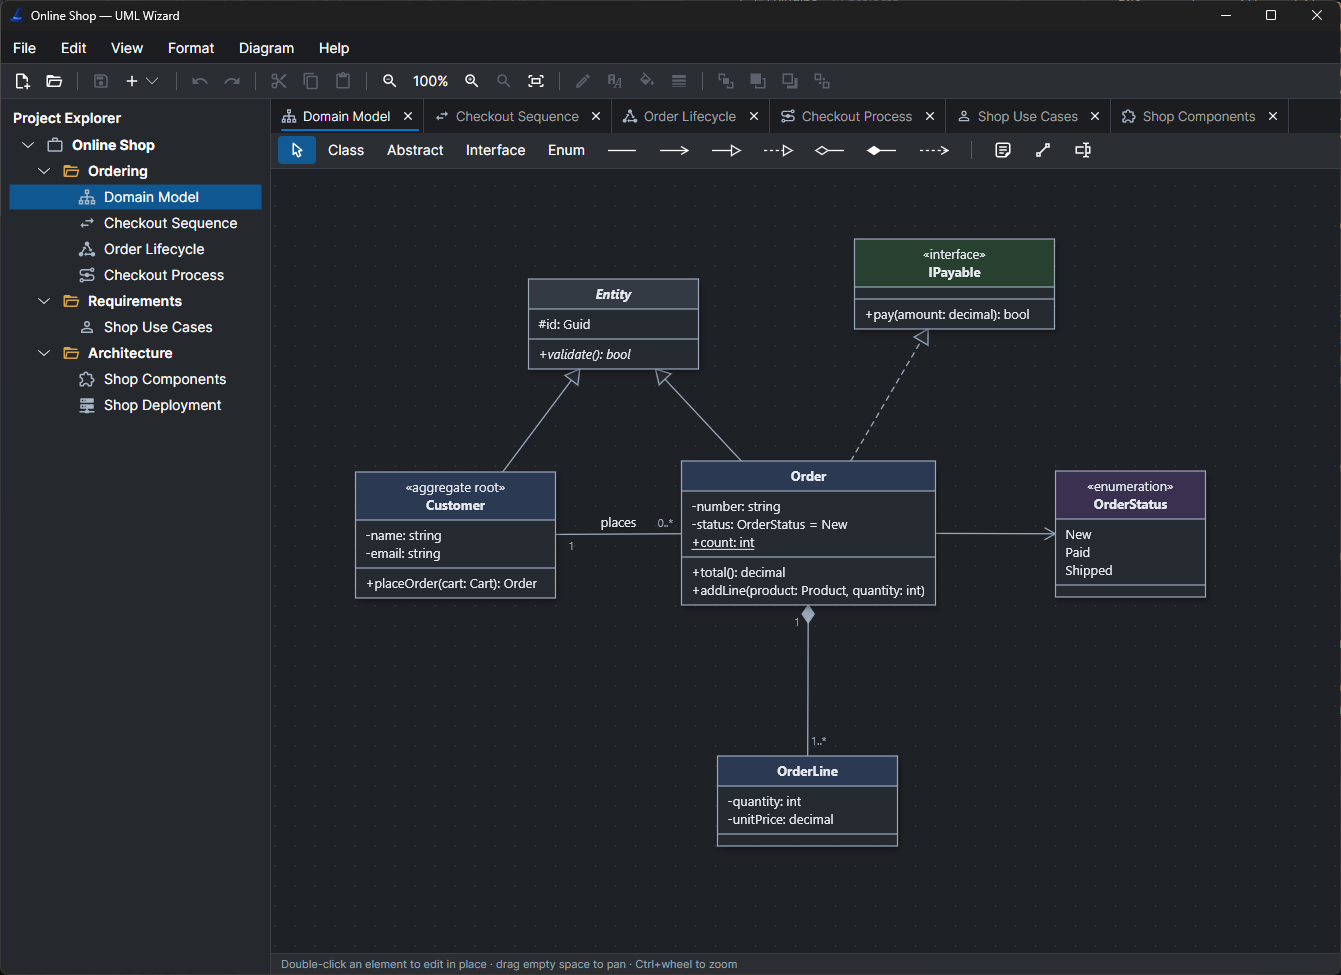Select the generalization hollow-arrow connector tool
Viewport: 1341px width, 975px height.
tap(726, 150)
